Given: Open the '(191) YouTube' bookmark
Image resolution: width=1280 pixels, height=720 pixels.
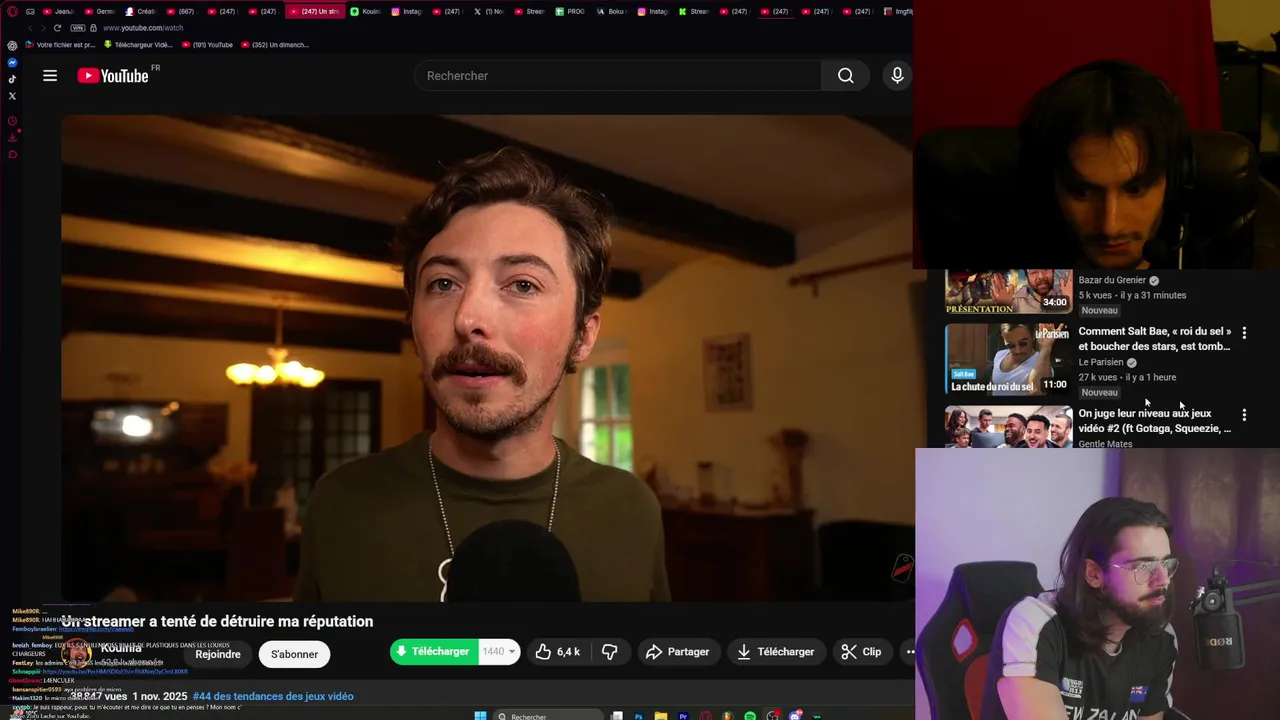Looking at the screenshot, I should tap(207, 45).
